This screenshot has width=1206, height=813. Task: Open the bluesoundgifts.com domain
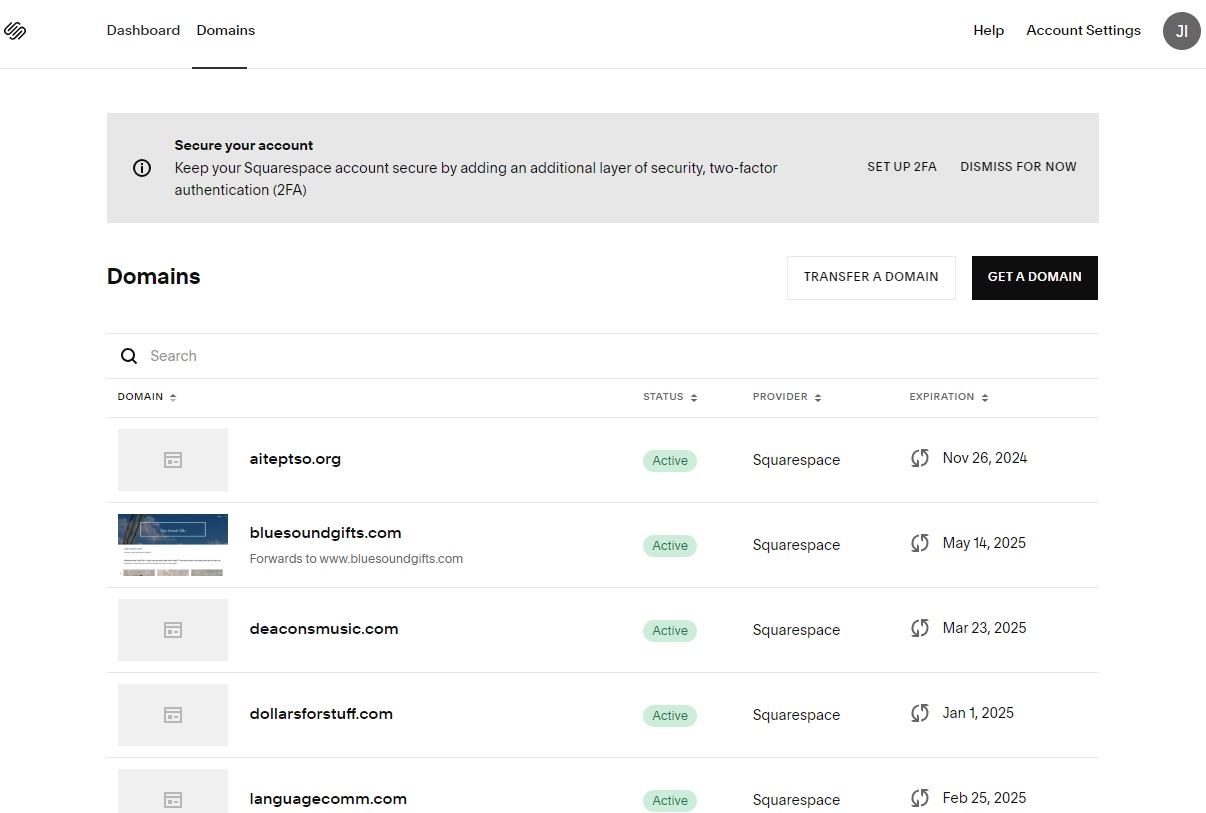[x=325, y=533]
